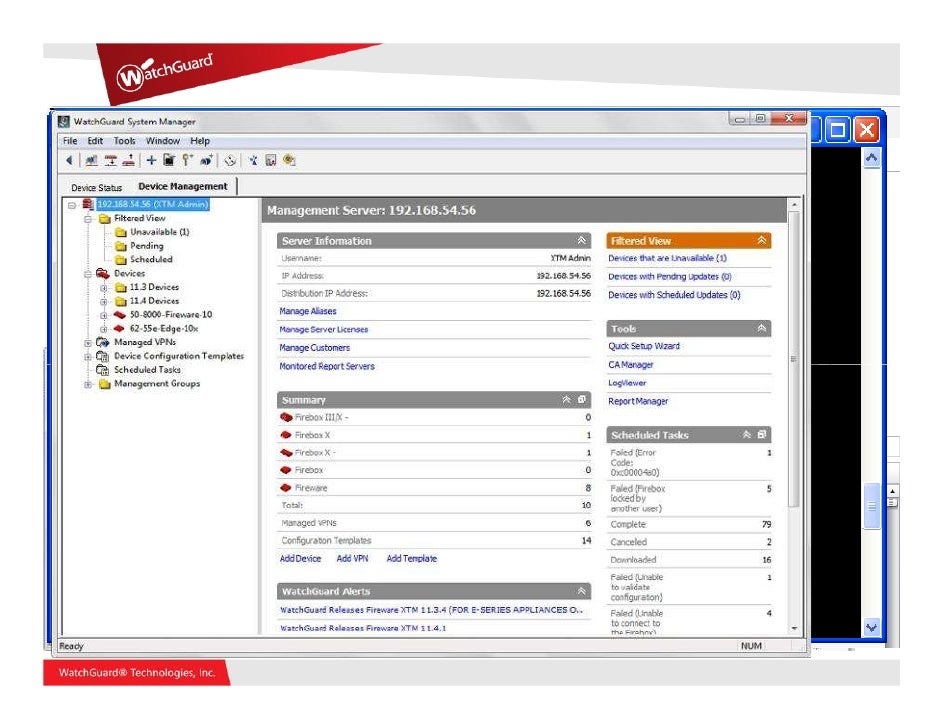Collapse the WatchGuard Alerts panel chevron
Viewport: 942px width, 728px height.
point(582,591)
